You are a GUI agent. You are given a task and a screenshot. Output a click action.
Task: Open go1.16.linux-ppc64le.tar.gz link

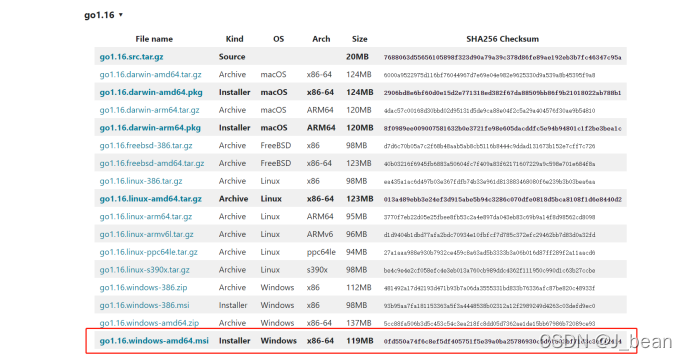click(x=149, y=252)
